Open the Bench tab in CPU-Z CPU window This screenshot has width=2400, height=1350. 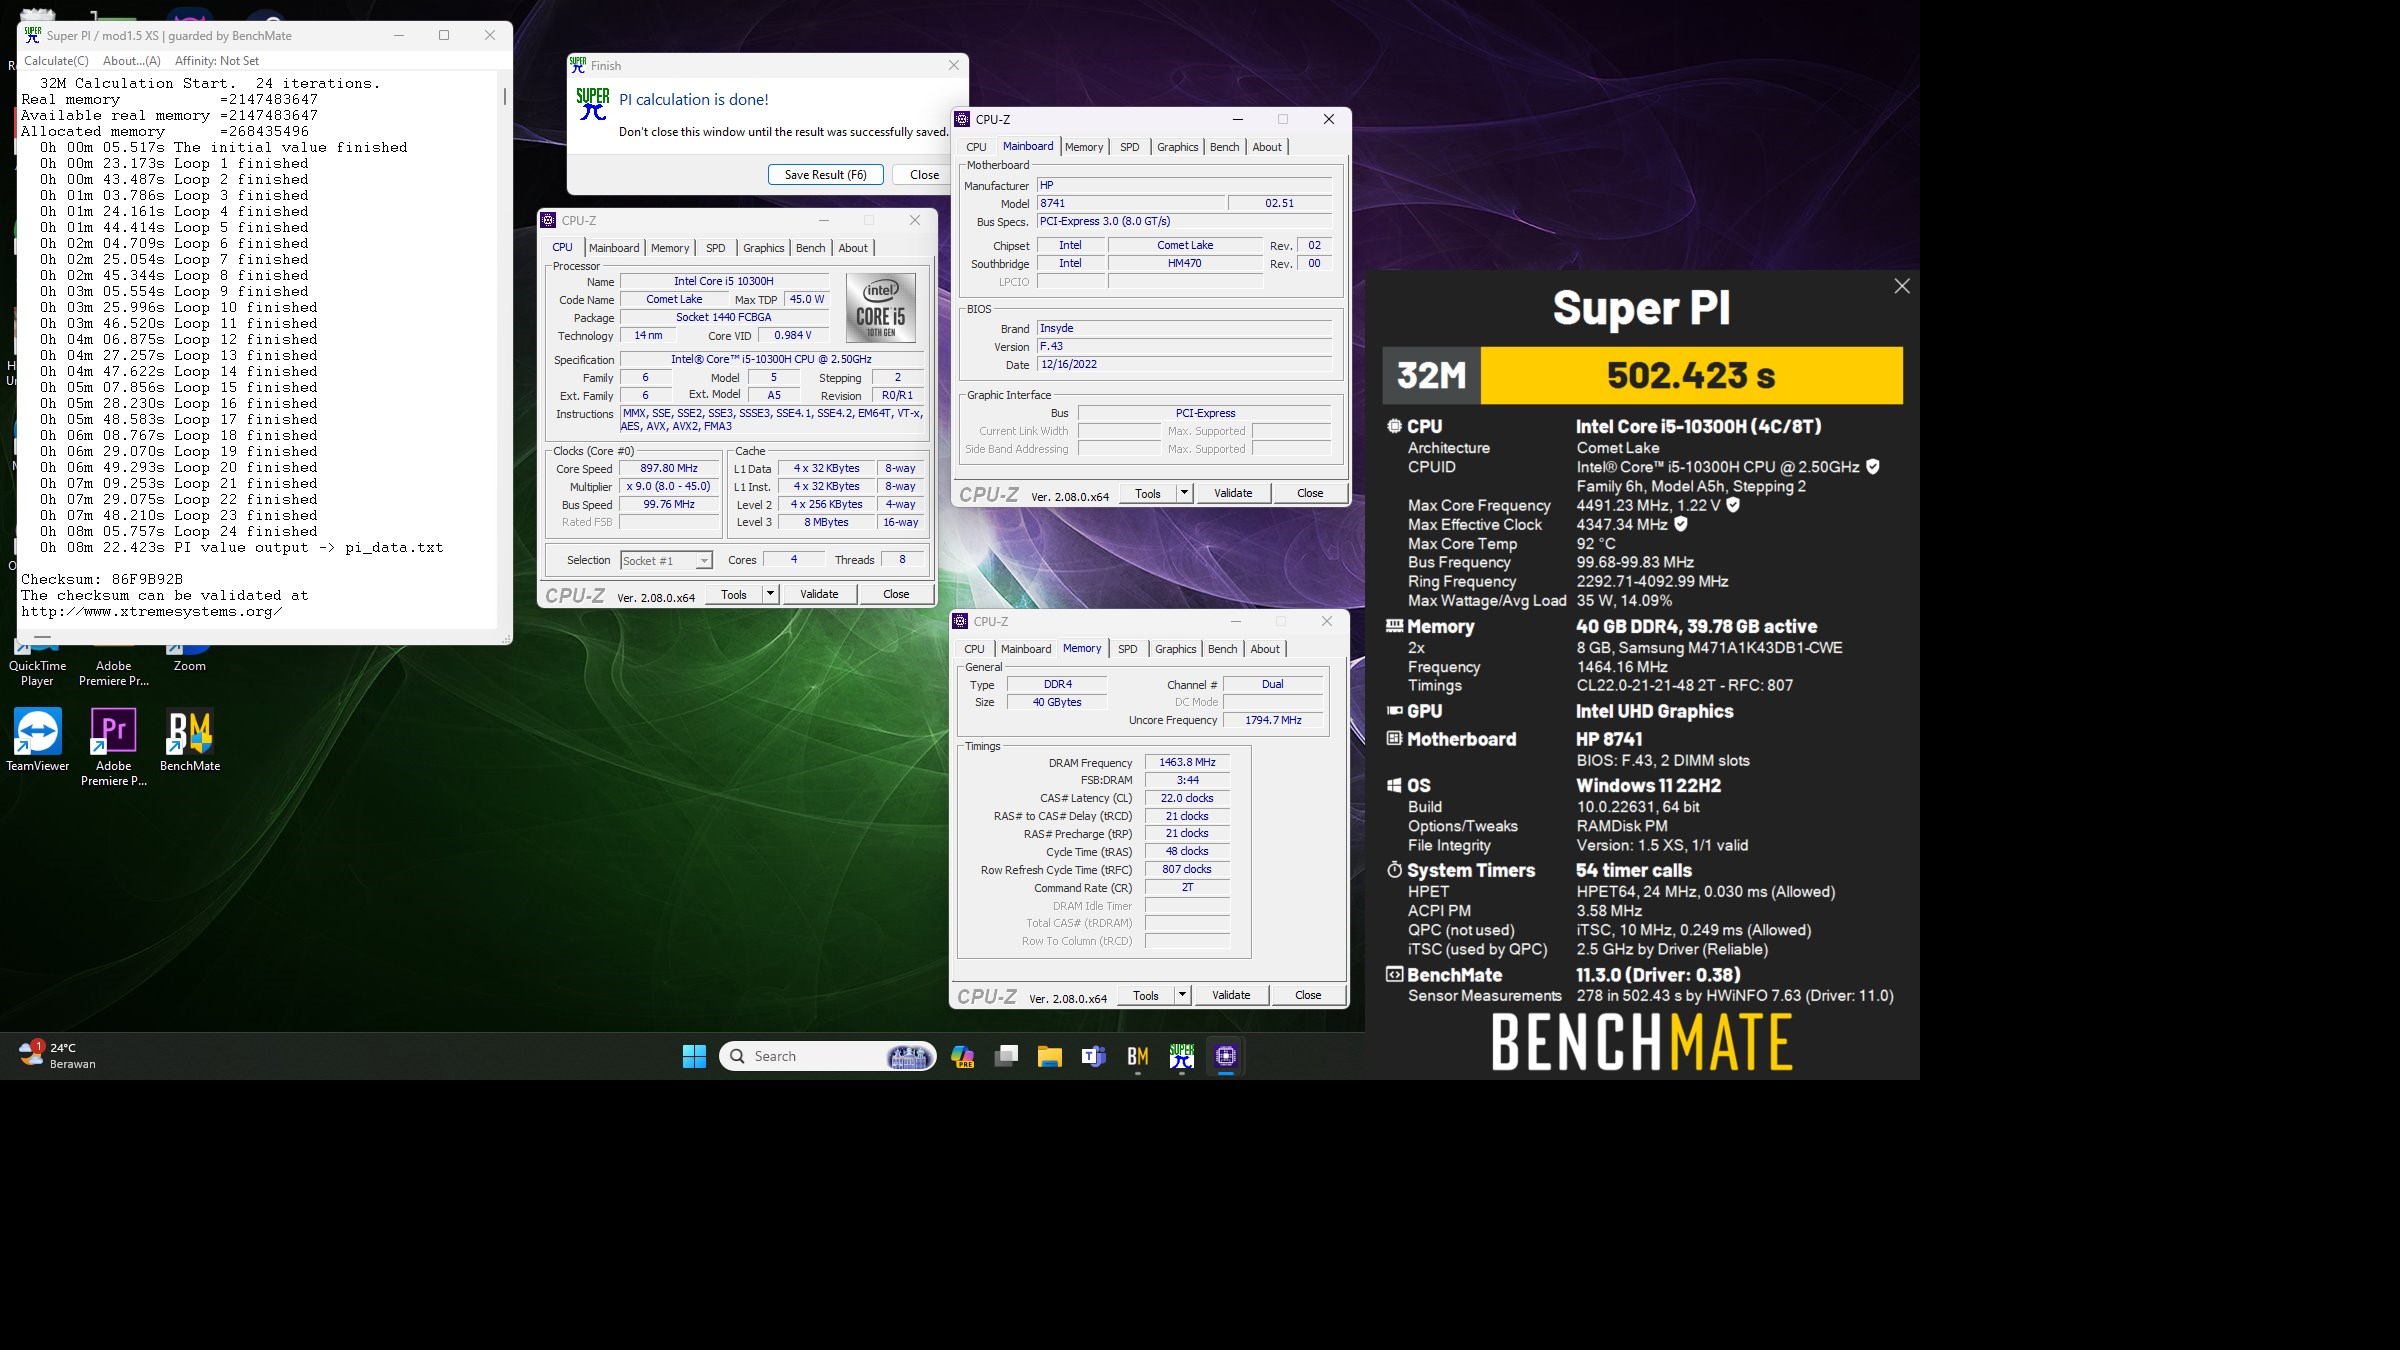(810, 248)
